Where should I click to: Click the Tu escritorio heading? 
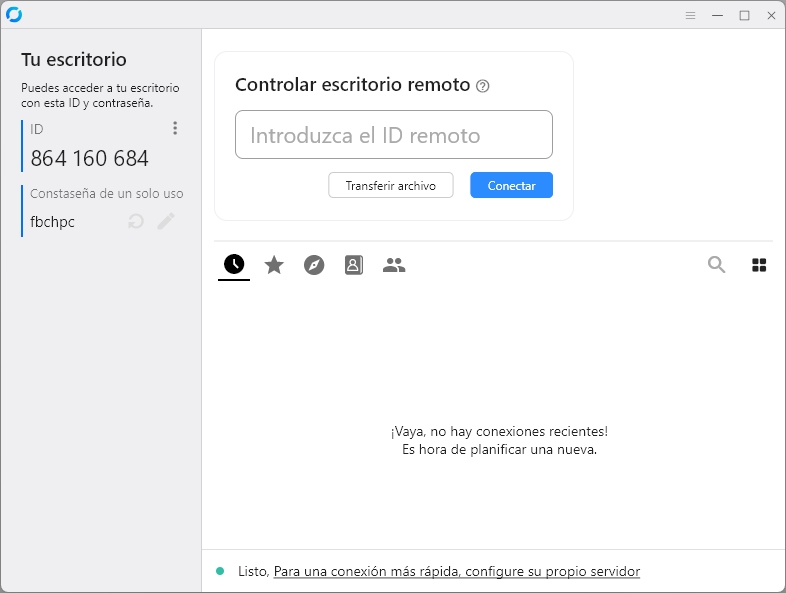[74, 60]
